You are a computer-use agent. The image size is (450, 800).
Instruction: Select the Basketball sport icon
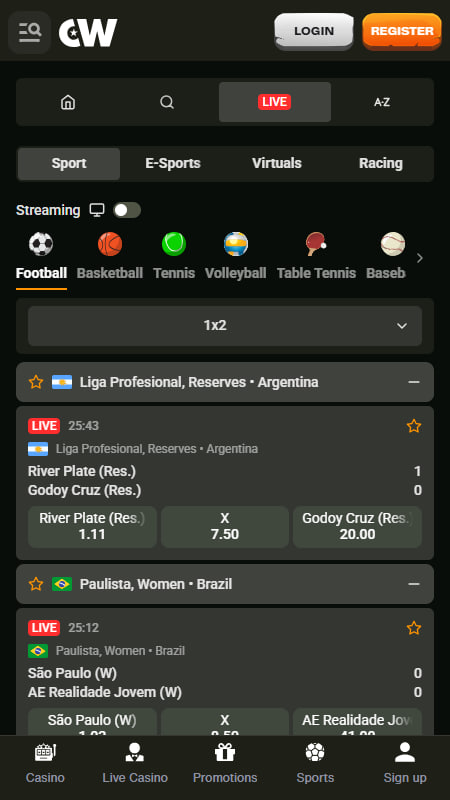(x=110, y=244)
